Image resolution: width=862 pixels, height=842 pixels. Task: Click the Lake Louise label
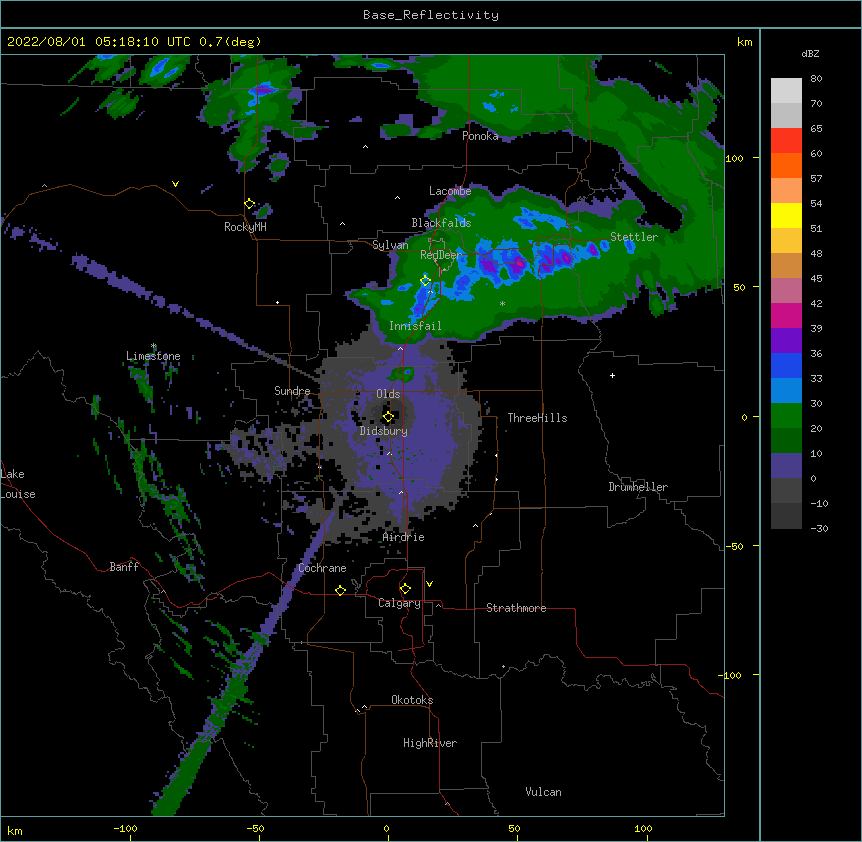tap(18, 484)
